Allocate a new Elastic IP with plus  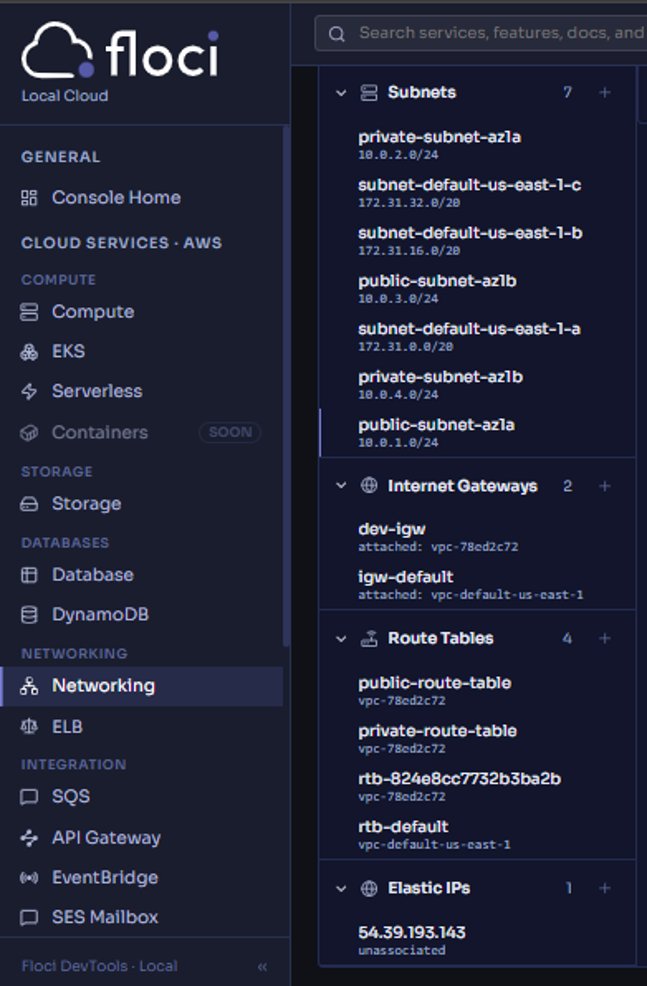[x=605, y=888]
